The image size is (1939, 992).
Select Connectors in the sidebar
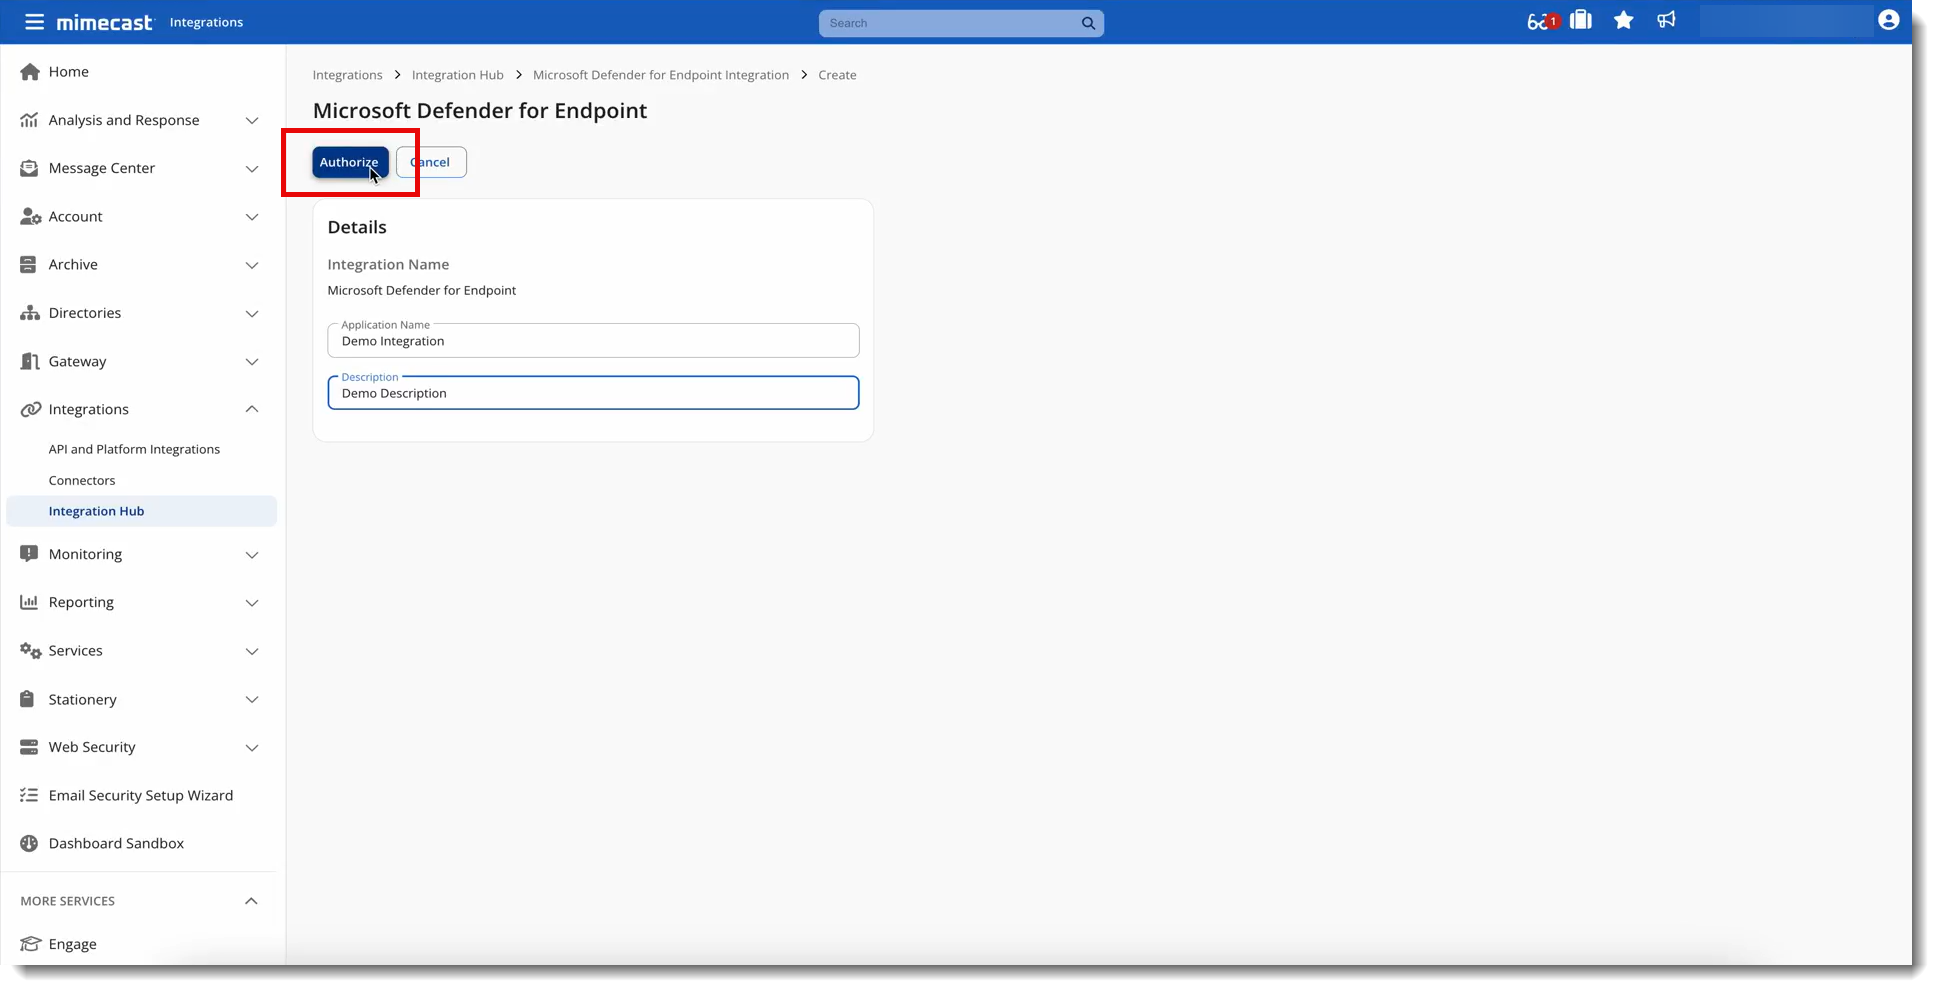pos(82,481)
